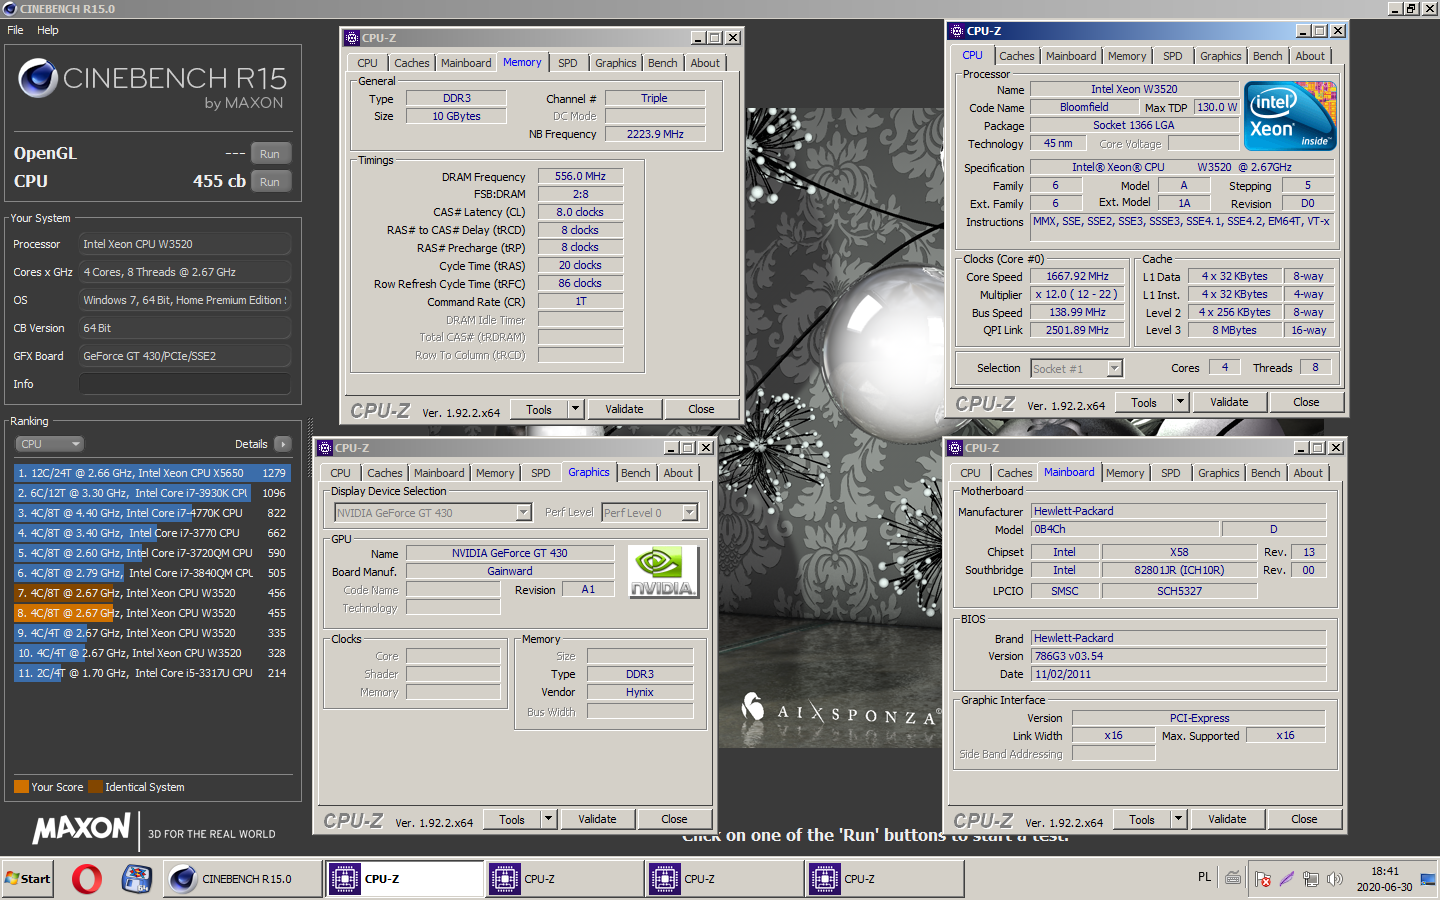The image size is (1440, 900).
Task: Click the red-flag Action Center tray icon
Action: point(1263,879)
